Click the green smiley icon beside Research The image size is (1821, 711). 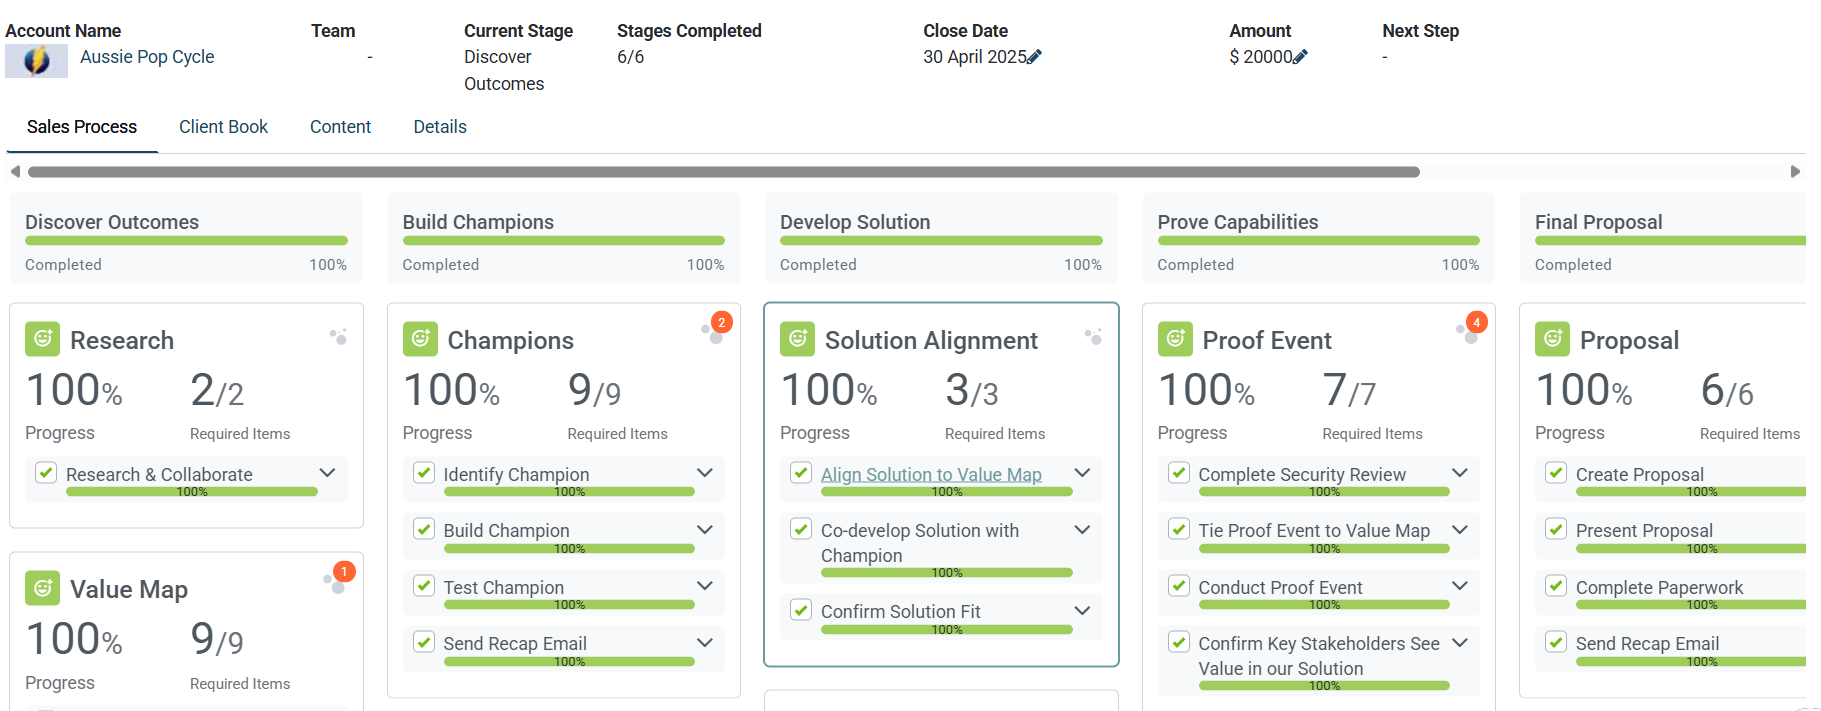(42, 339)
